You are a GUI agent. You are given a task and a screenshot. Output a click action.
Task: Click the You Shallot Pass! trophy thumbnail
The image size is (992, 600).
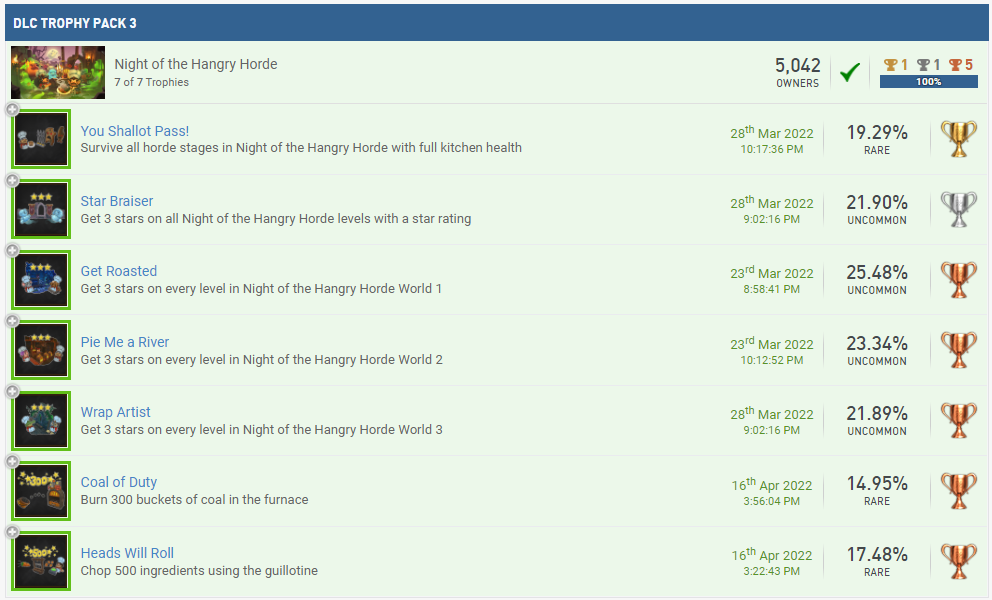(41, 139)
